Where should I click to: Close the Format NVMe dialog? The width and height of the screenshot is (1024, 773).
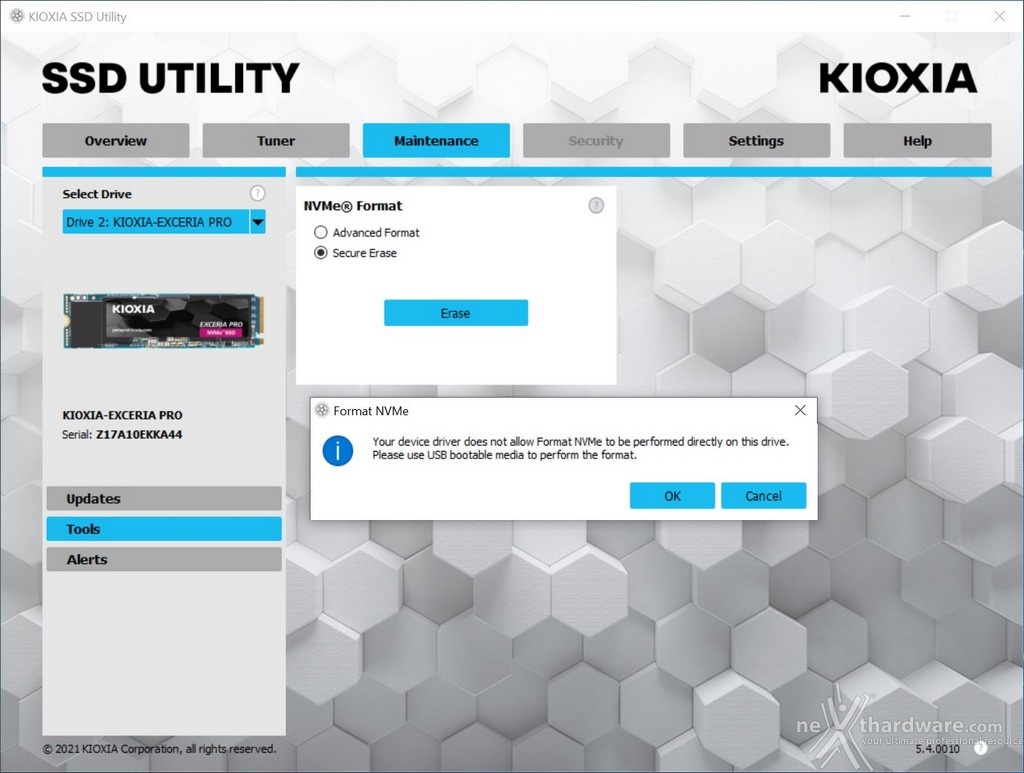pos(800,410)
